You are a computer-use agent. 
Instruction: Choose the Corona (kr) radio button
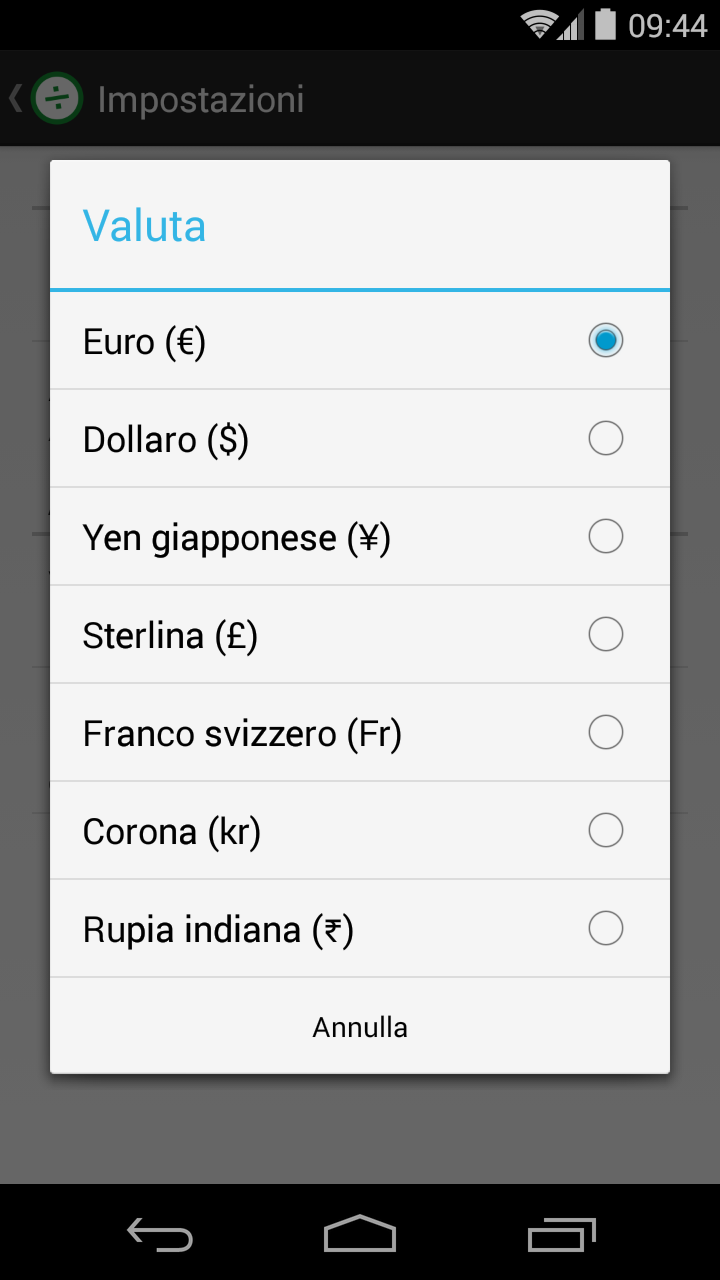pyautogui.click(x=606, y=830)
